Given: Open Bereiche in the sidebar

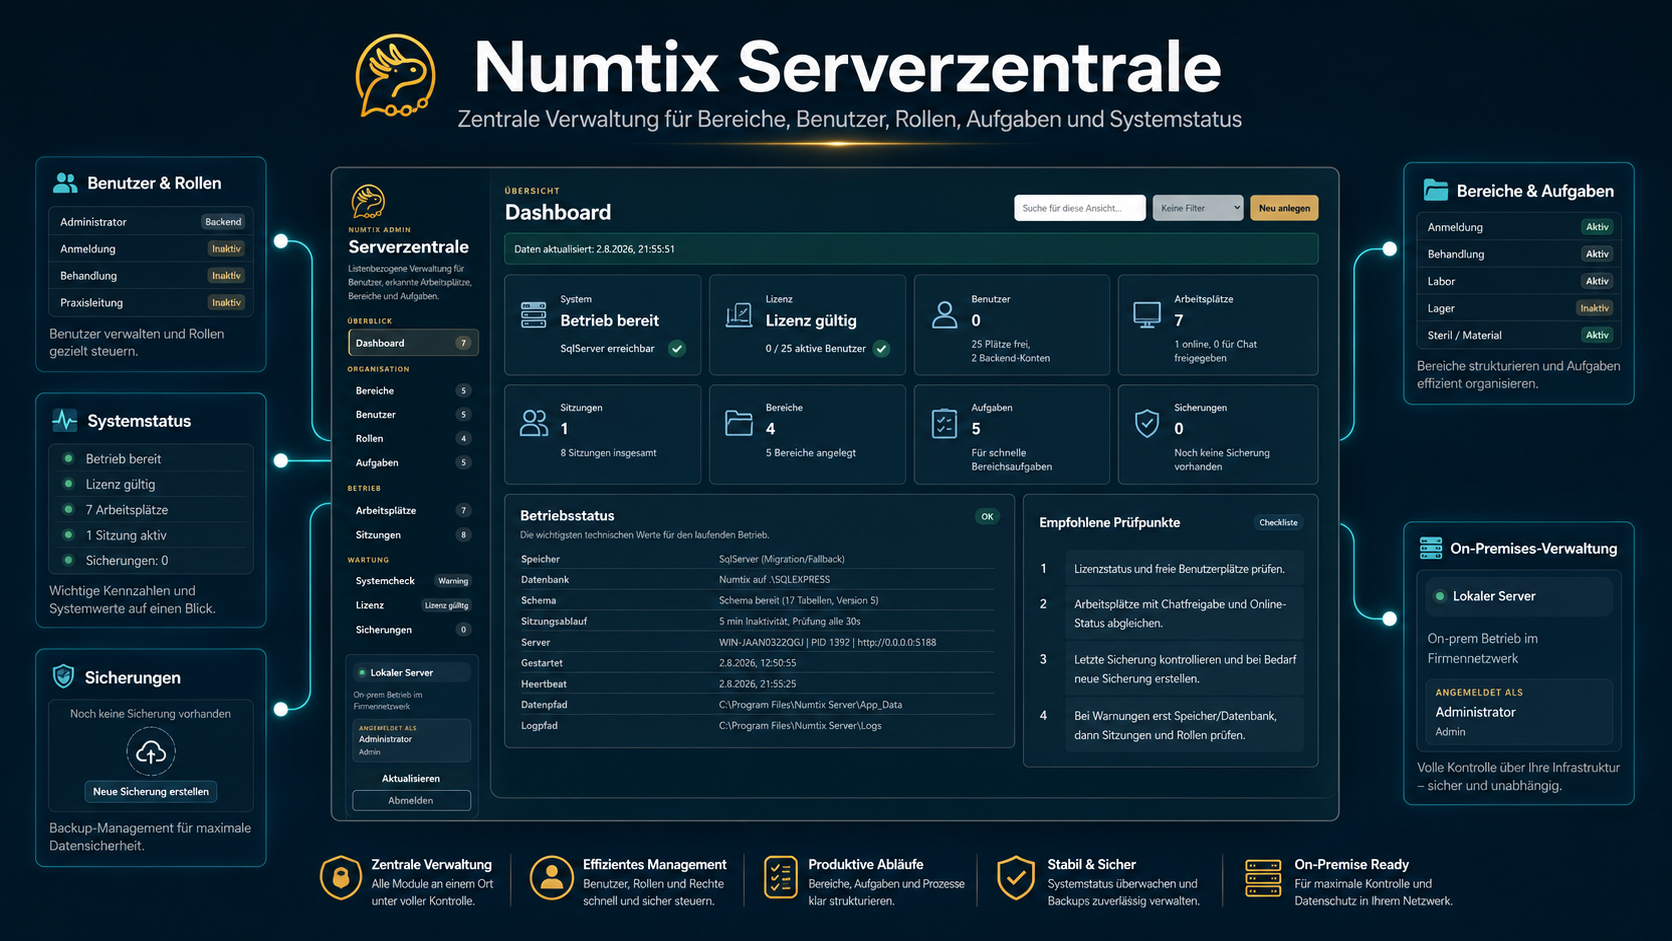Looking at the screenshot, I should 412,391.
